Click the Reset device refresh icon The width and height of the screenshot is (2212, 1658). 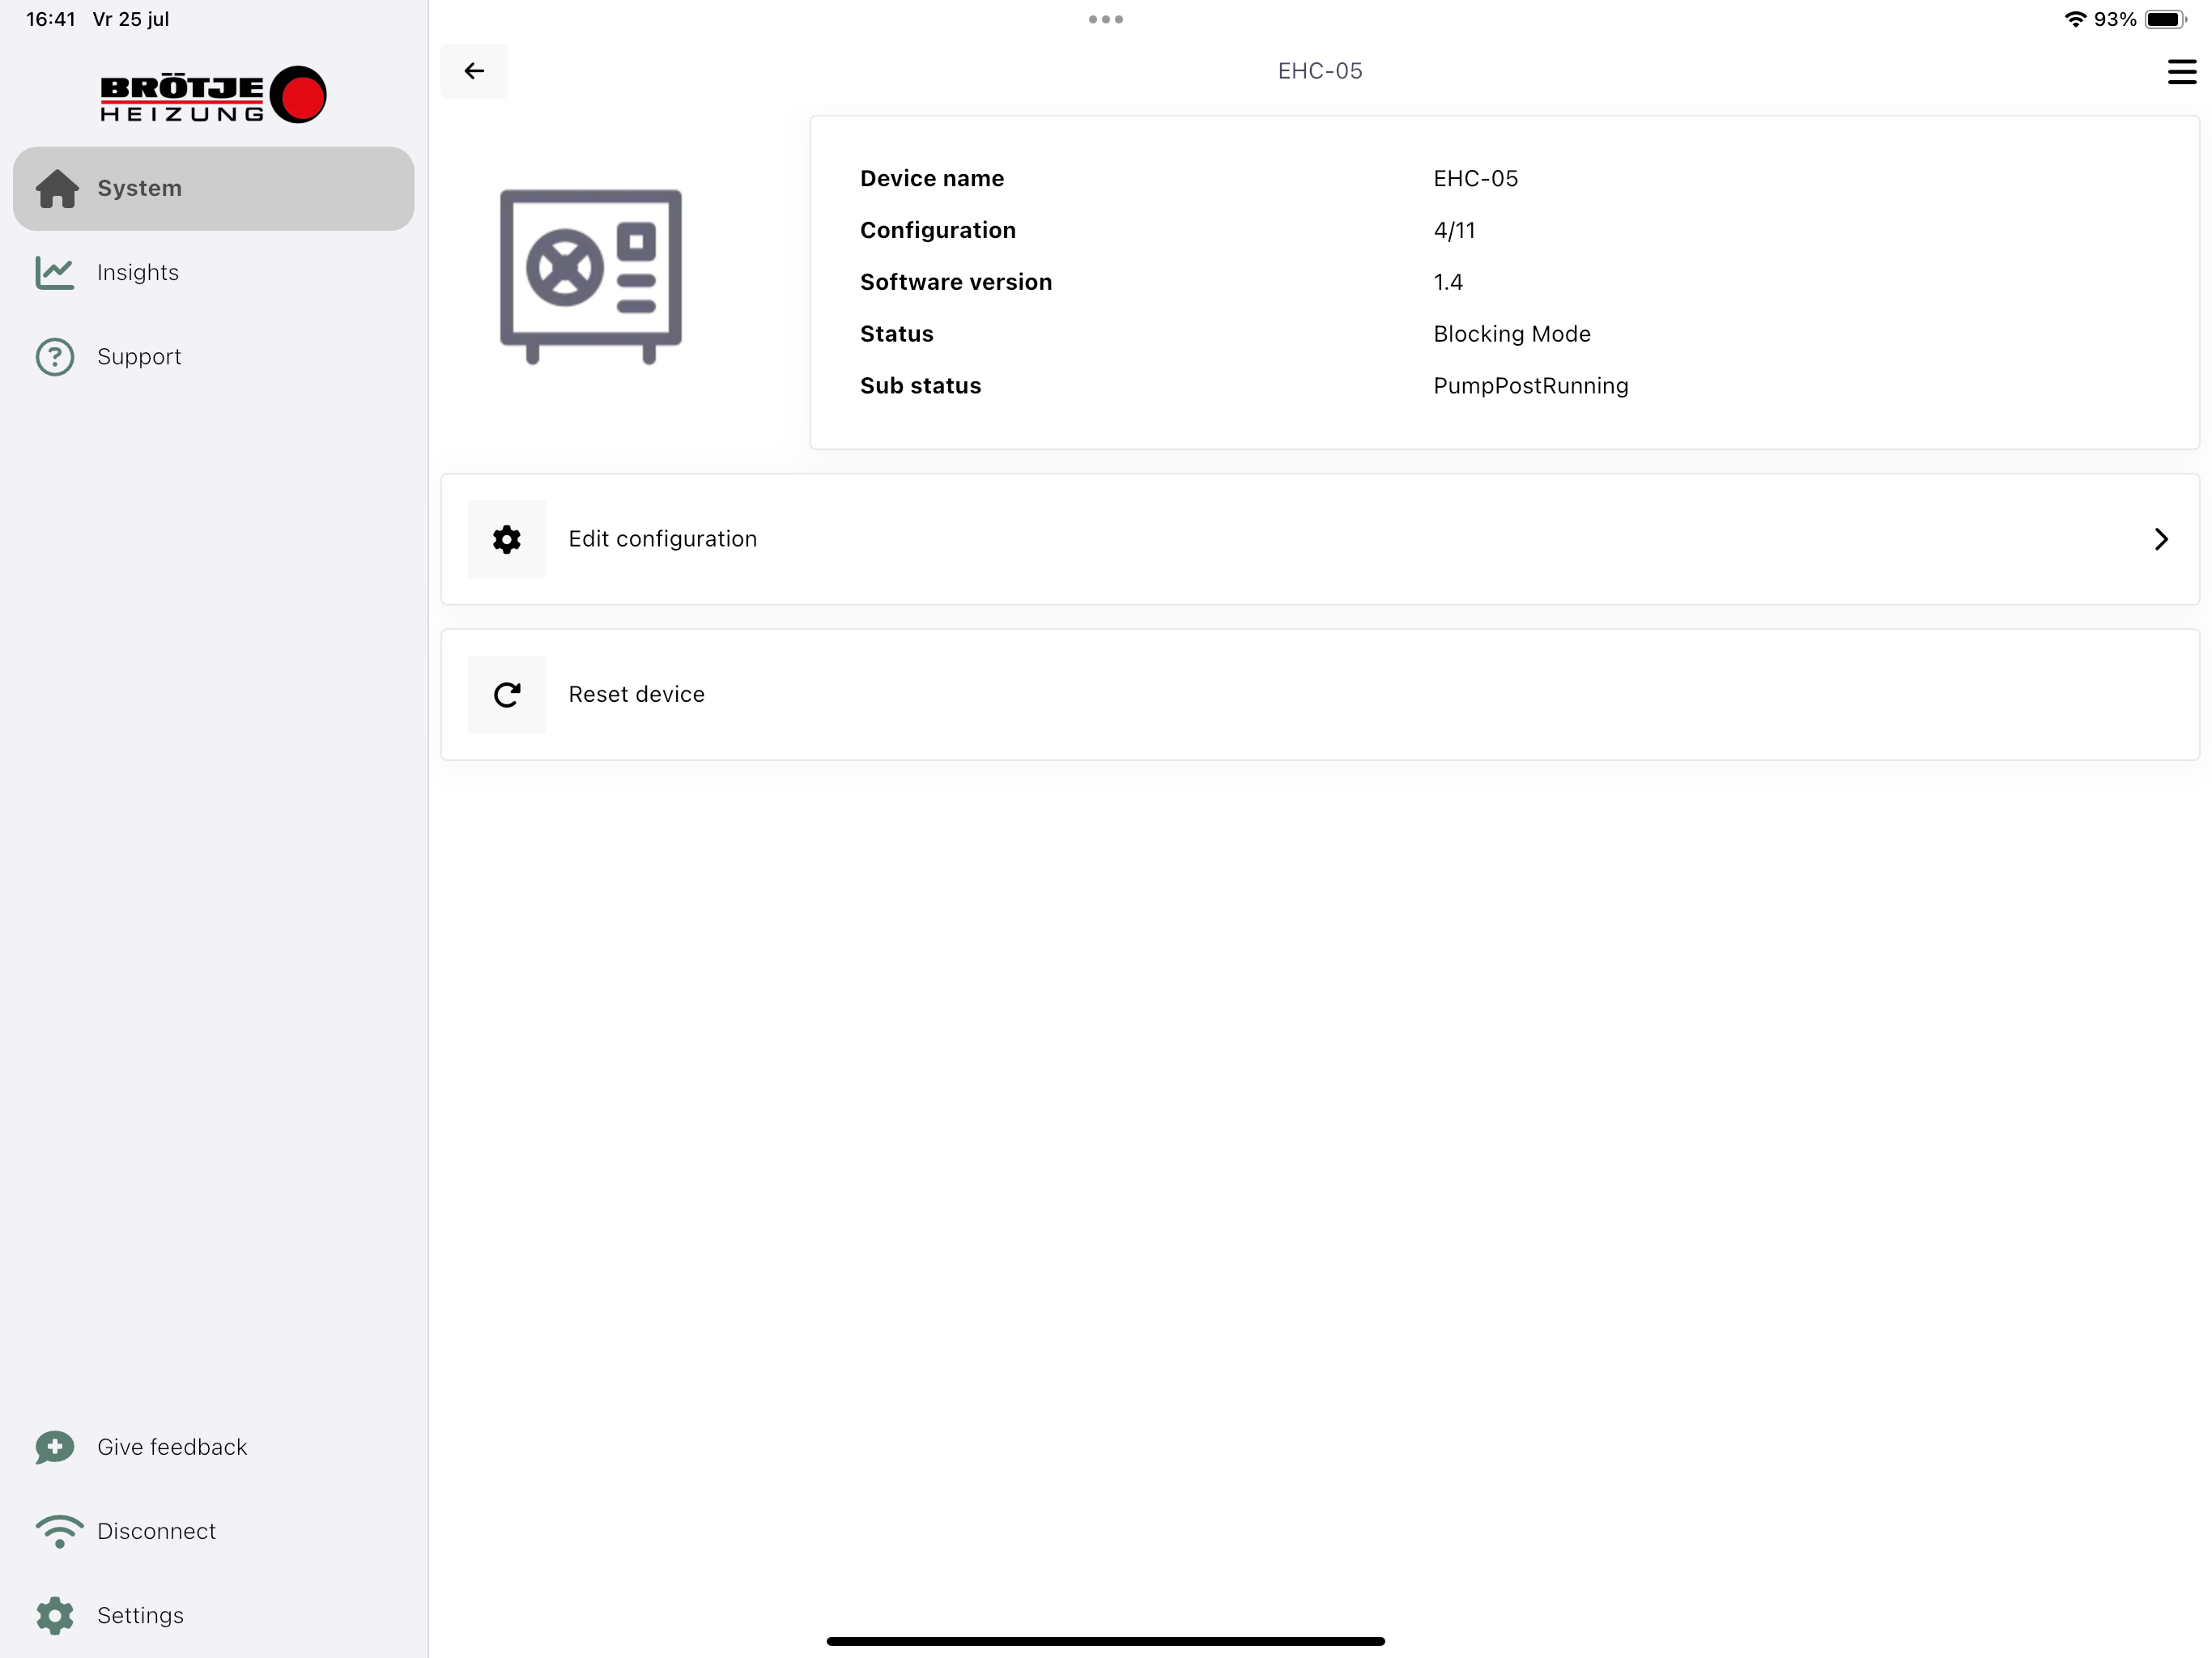pyautogui.click(x=507, y=695)
